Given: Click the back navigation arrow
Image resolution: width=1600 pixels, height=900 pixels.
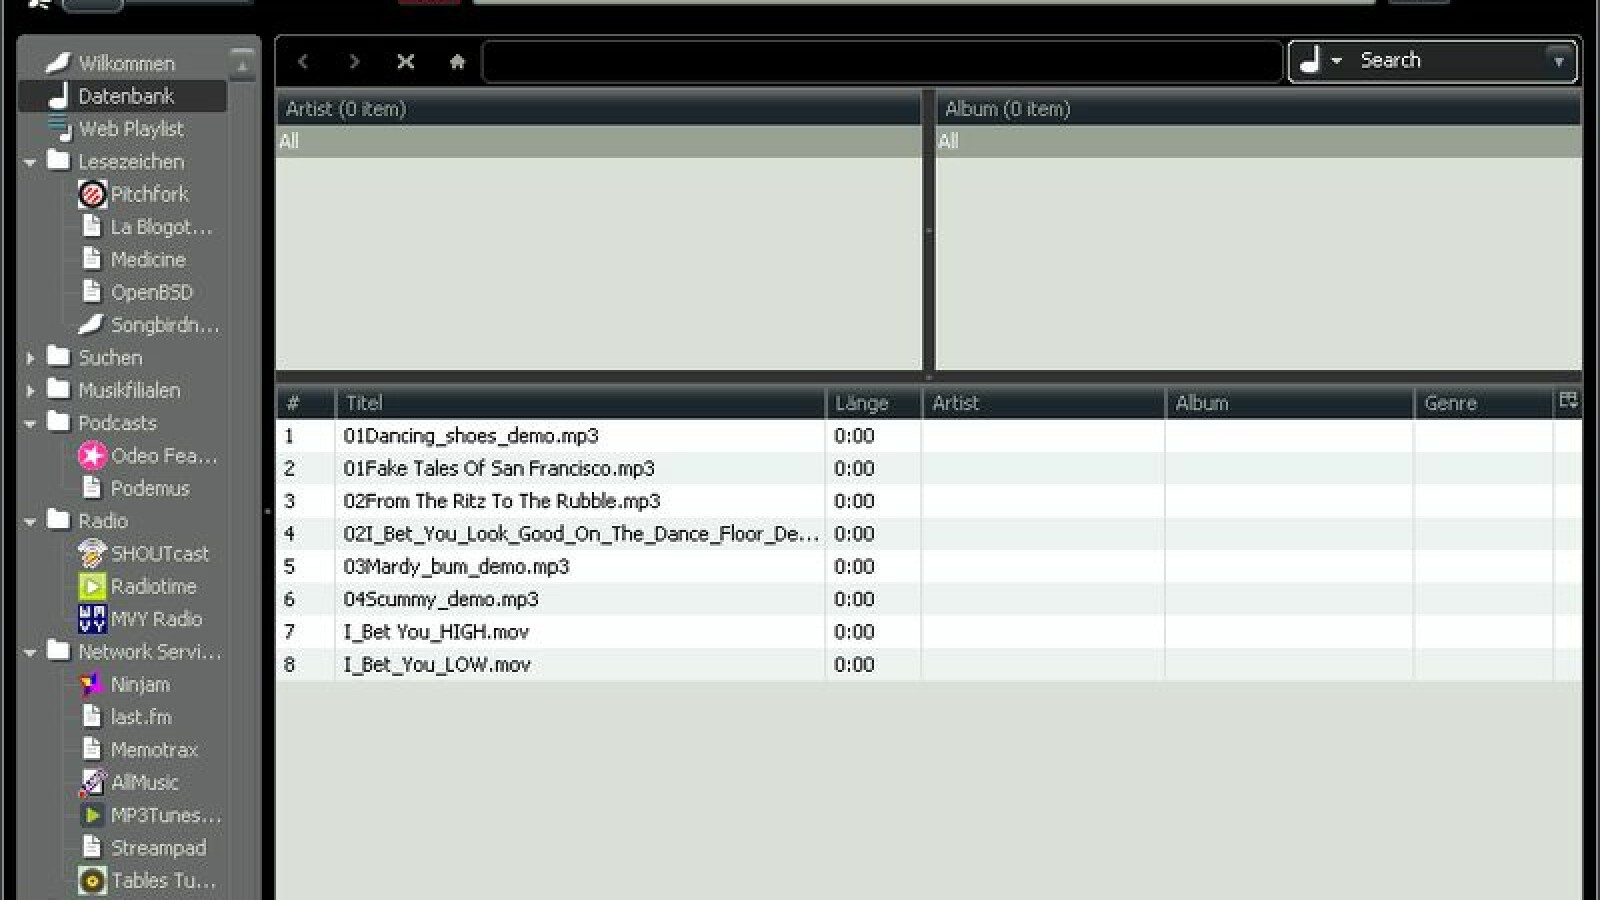Looking at the screenshot, I should pos(303,62).
